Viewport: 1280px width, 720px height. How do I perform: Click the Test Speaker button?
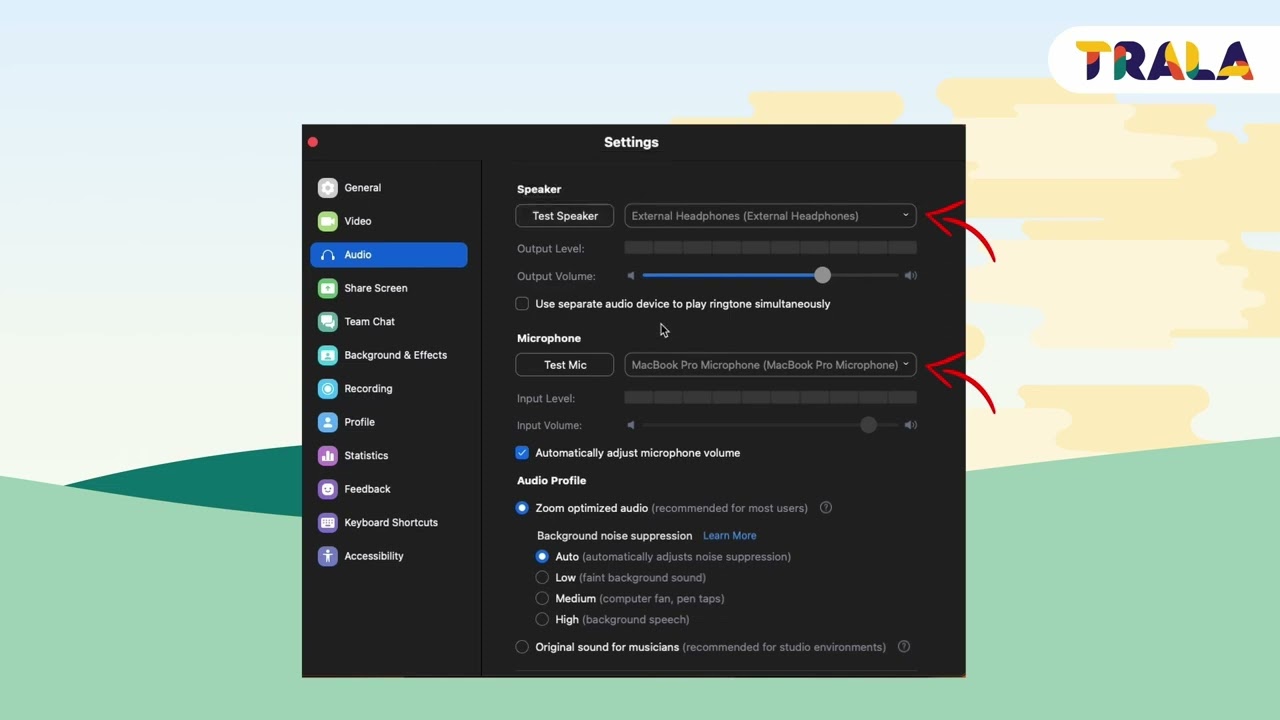coord(565,216)
